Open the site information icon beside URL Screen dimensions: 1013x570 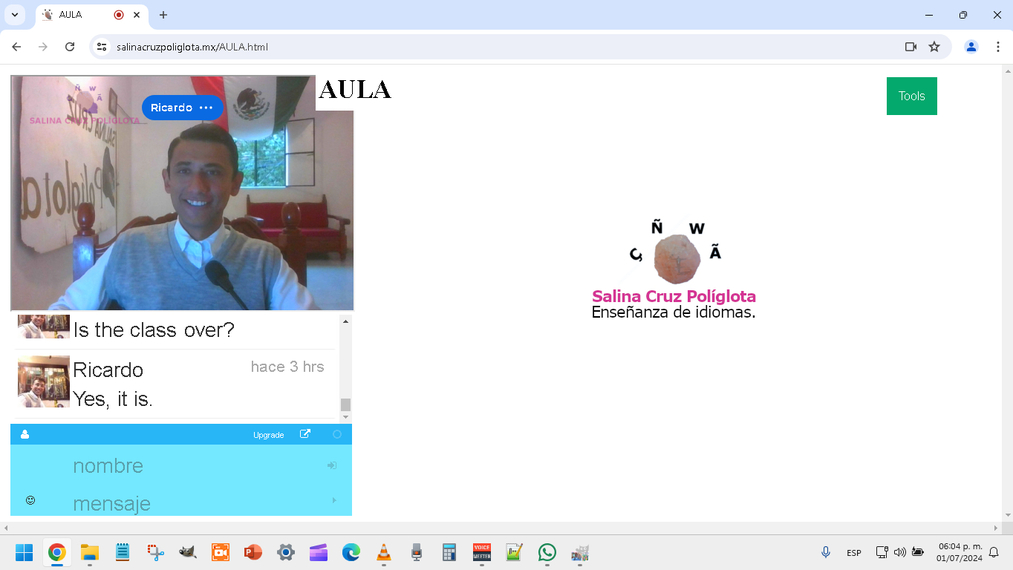tap(101, 47)
